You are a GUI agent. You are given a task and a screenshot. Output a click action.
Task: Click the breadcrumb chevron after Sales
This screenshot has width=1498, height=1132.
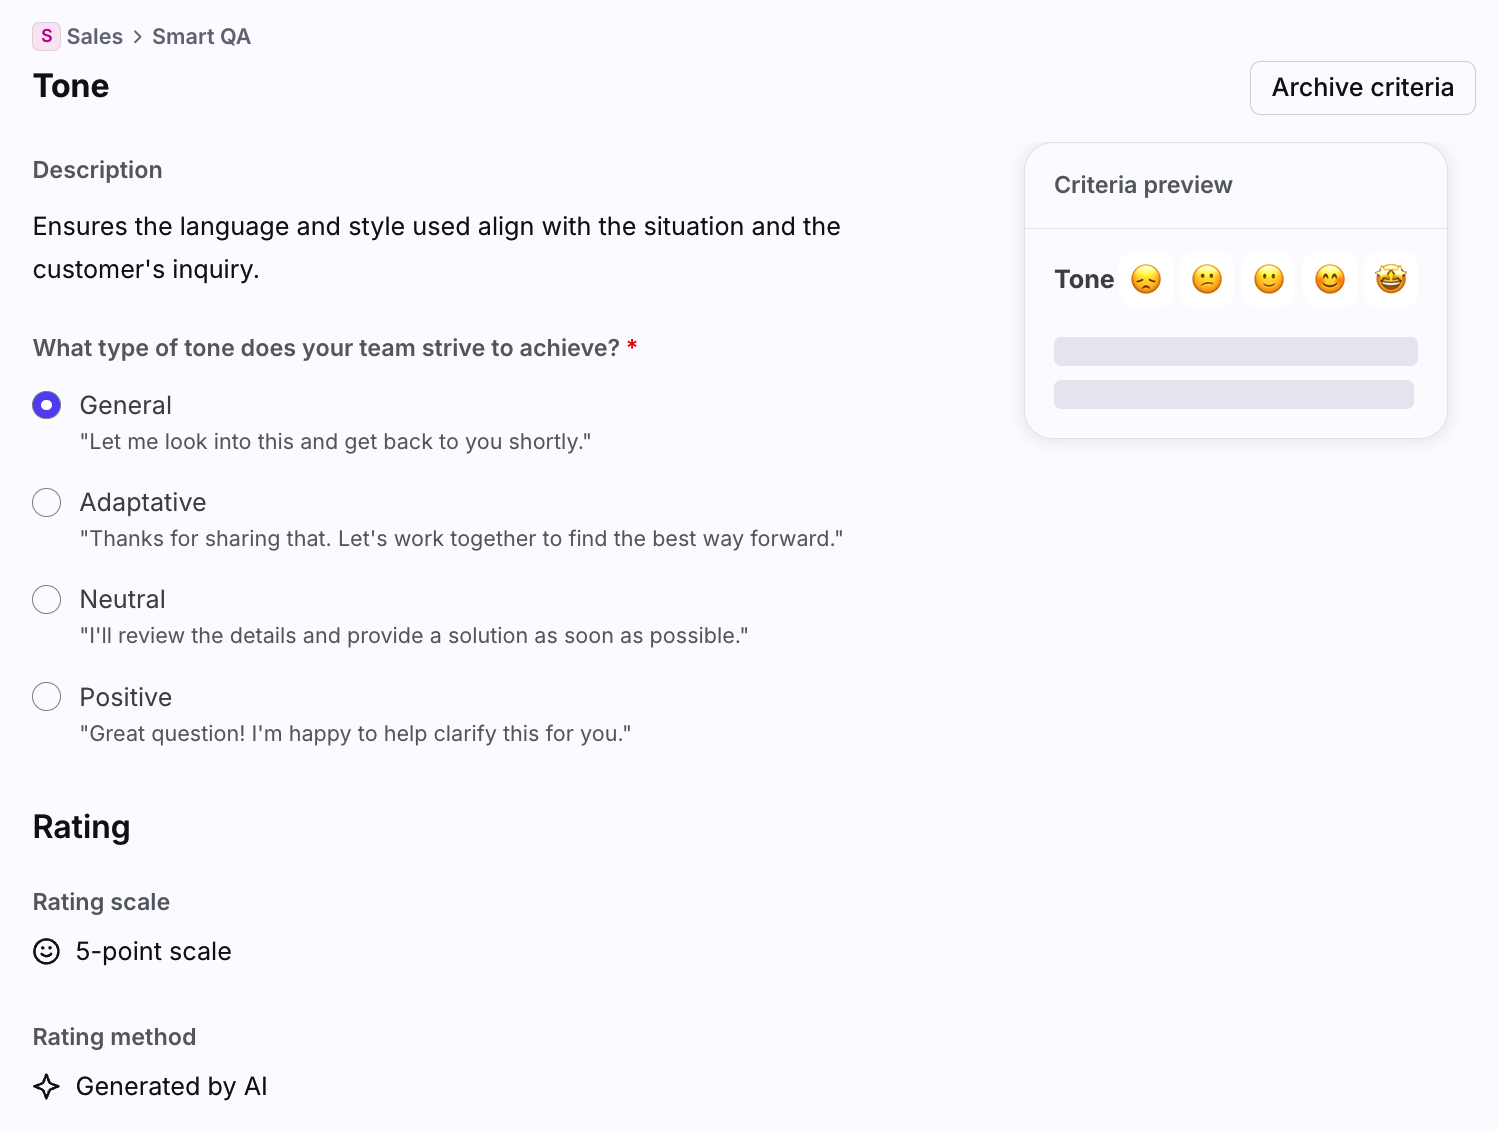tap(138, 37)
